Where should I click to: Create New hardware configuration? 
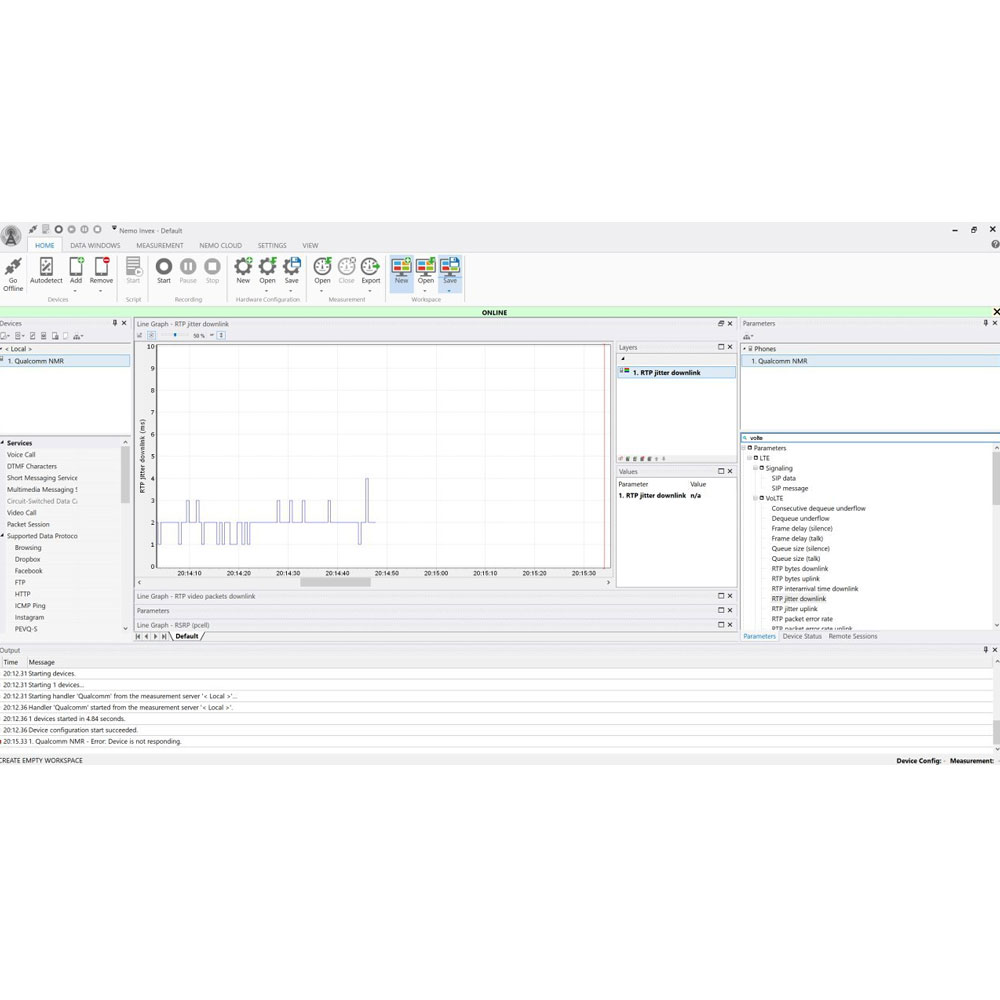tap(243, 266)
